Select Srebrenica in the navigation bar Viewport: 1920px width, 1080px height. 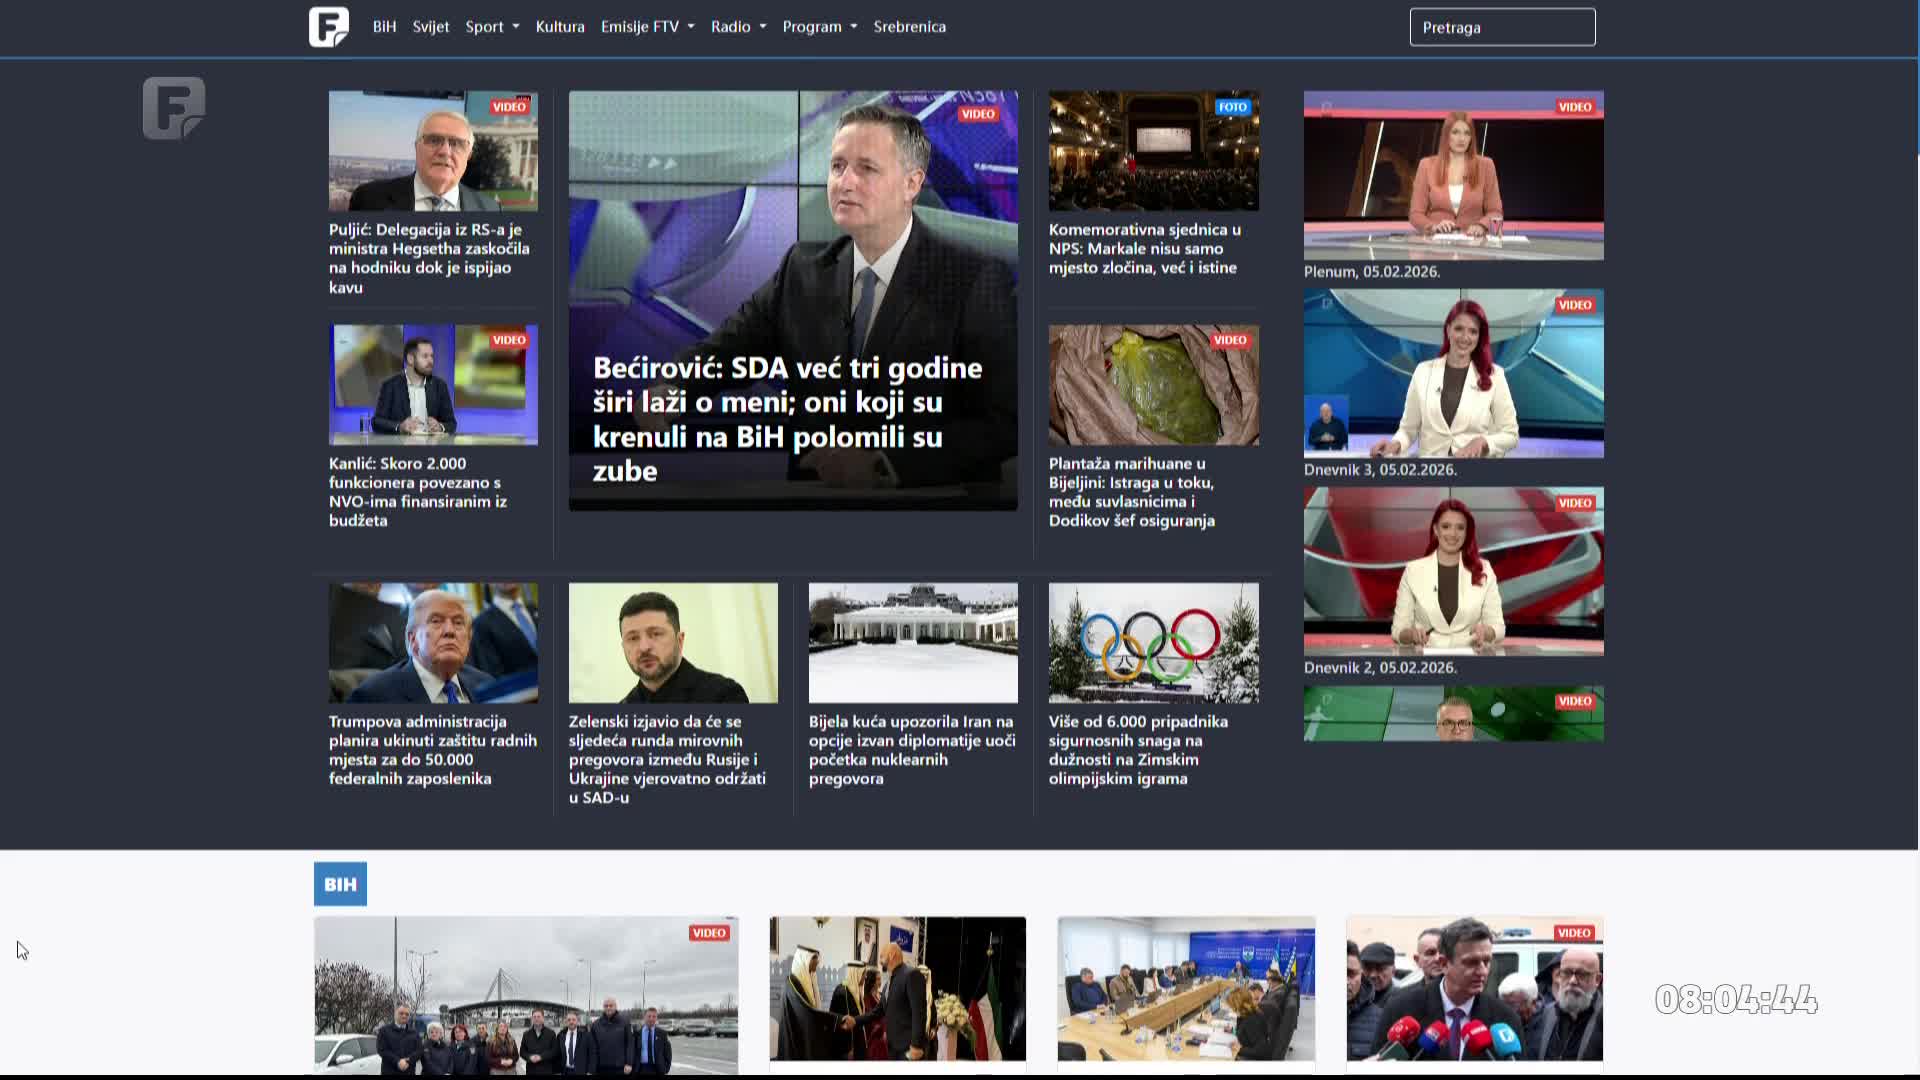tap(909, 27)
